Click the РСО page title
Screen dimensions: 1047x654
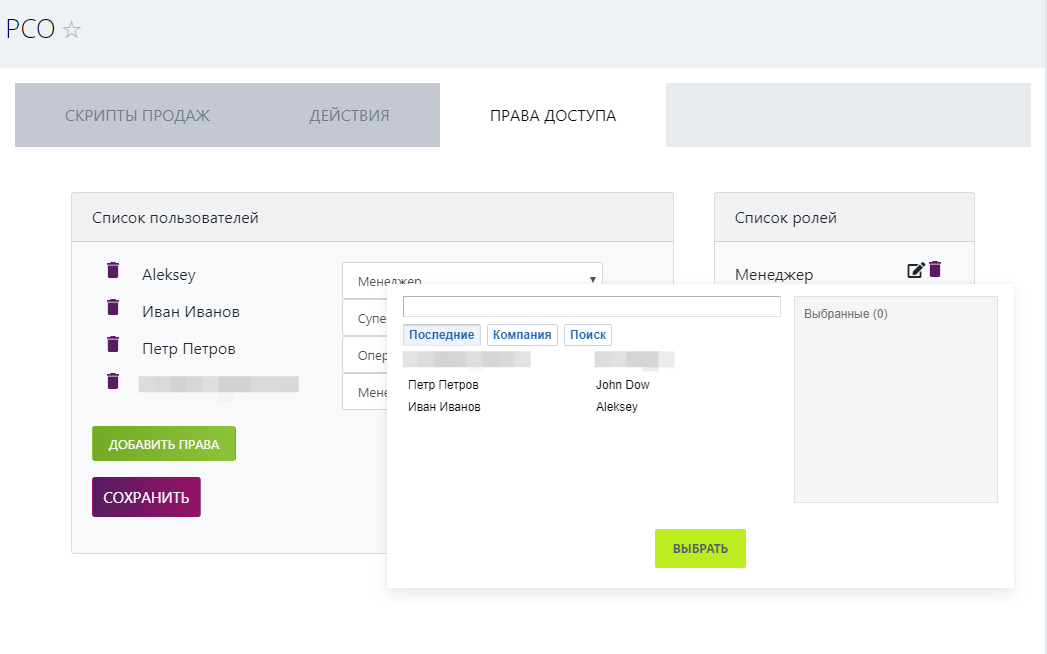point(30,29)
